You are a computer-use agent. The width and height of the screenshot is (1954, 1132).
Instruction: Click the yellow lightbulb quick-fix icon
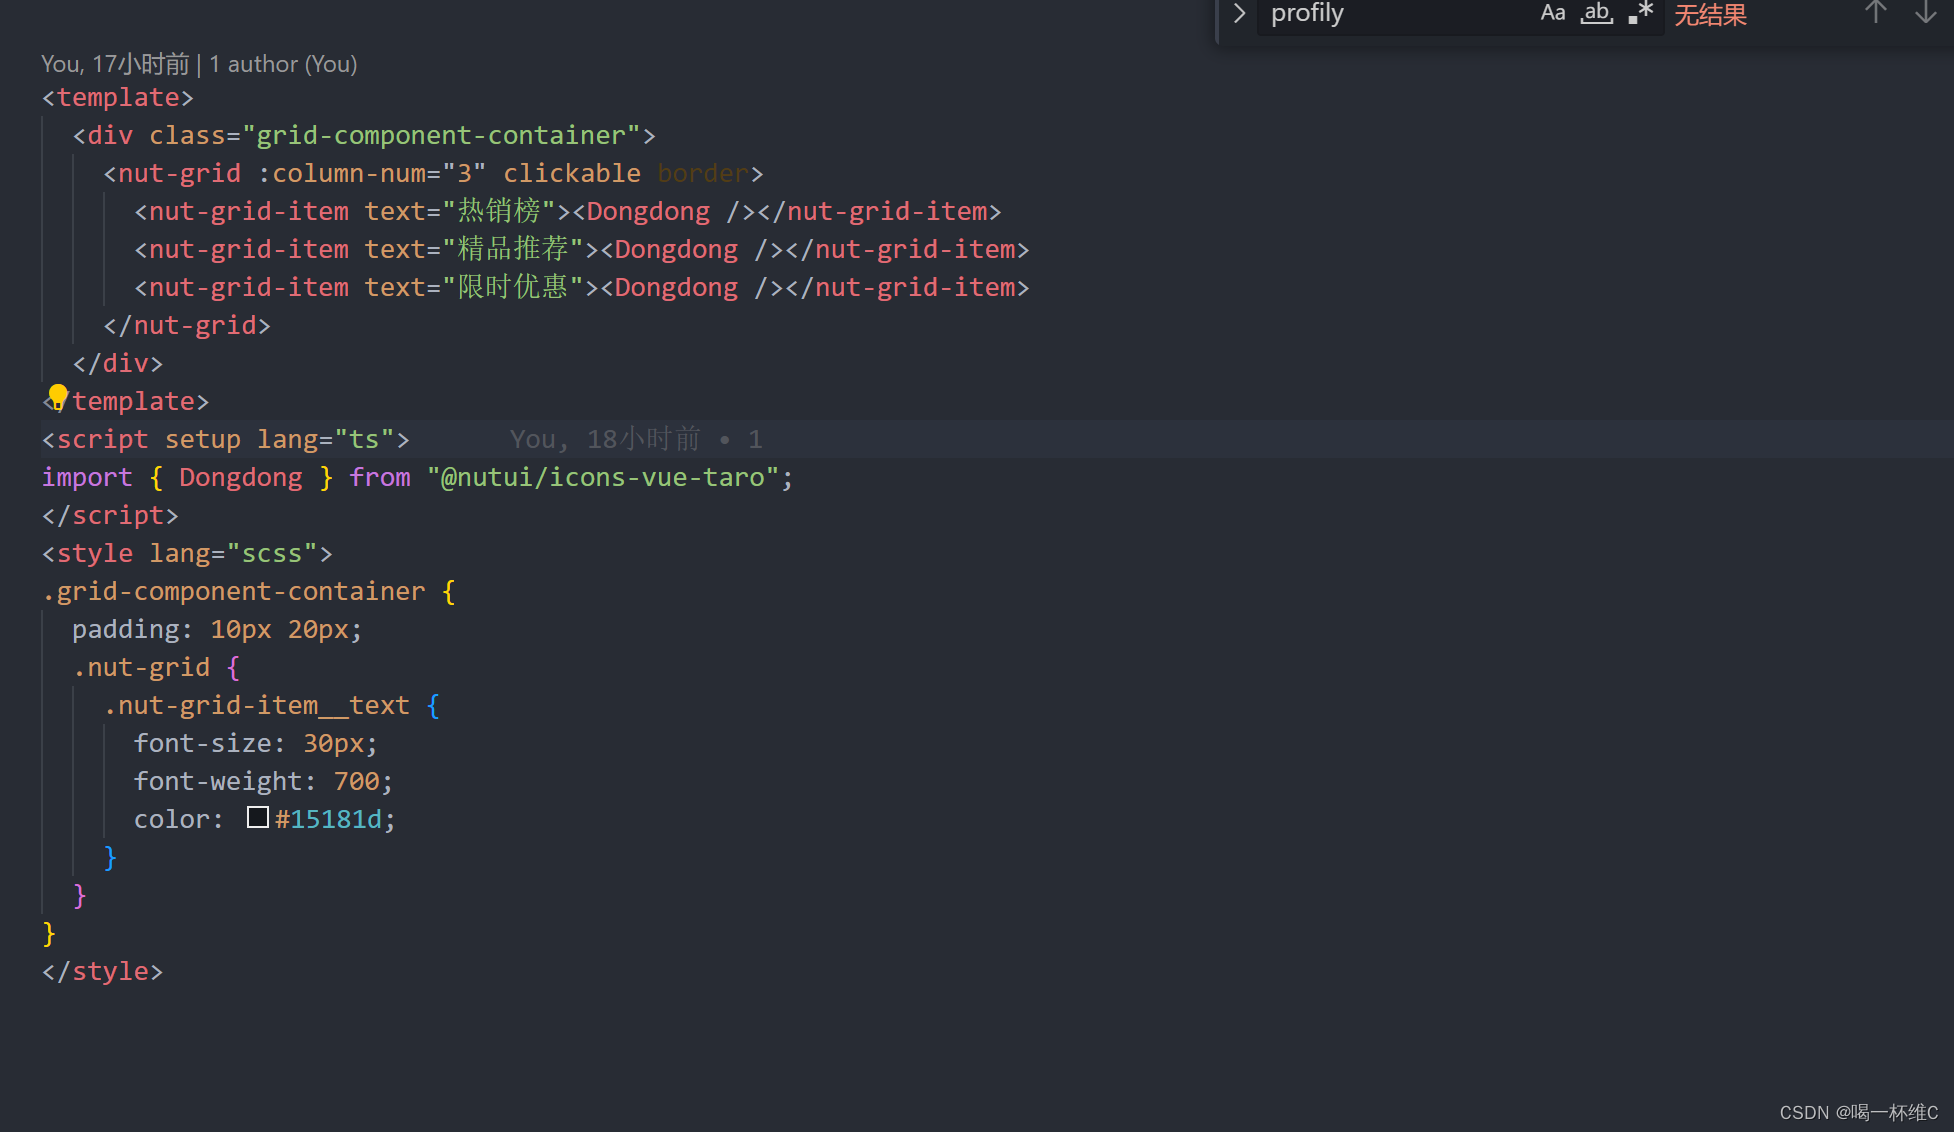point(58,397)
